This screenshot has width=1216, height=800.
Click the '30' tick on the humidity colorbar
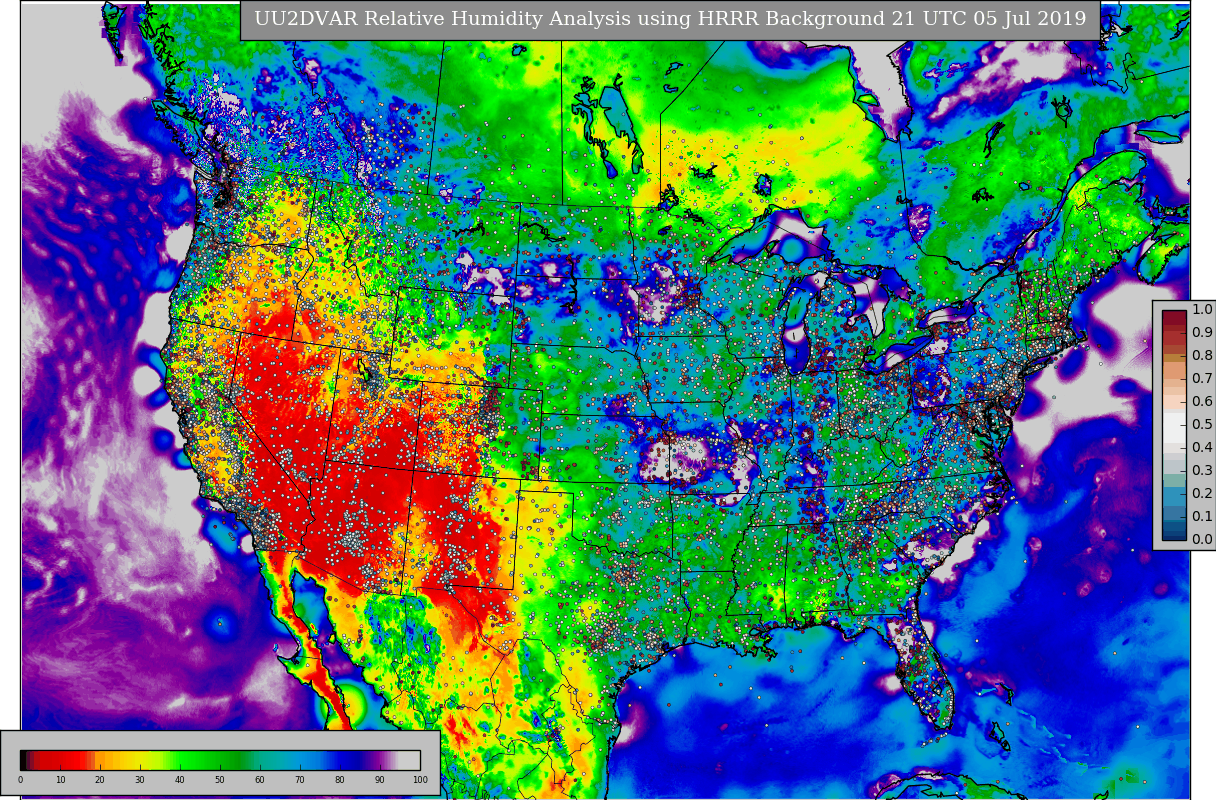(140, 780)
